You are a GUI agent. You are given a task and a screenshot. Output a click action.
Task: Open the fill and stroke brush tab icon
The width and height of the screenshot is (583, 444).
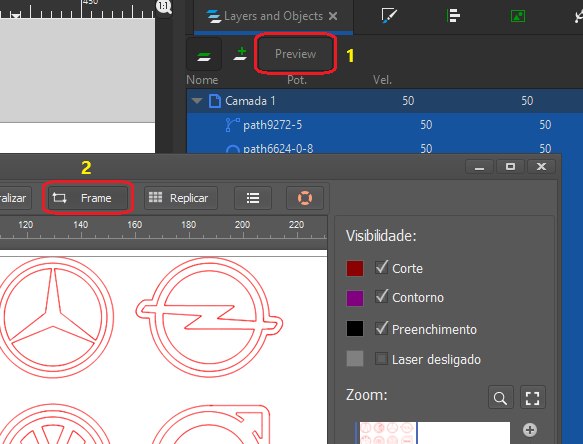[x=389, y=16]
